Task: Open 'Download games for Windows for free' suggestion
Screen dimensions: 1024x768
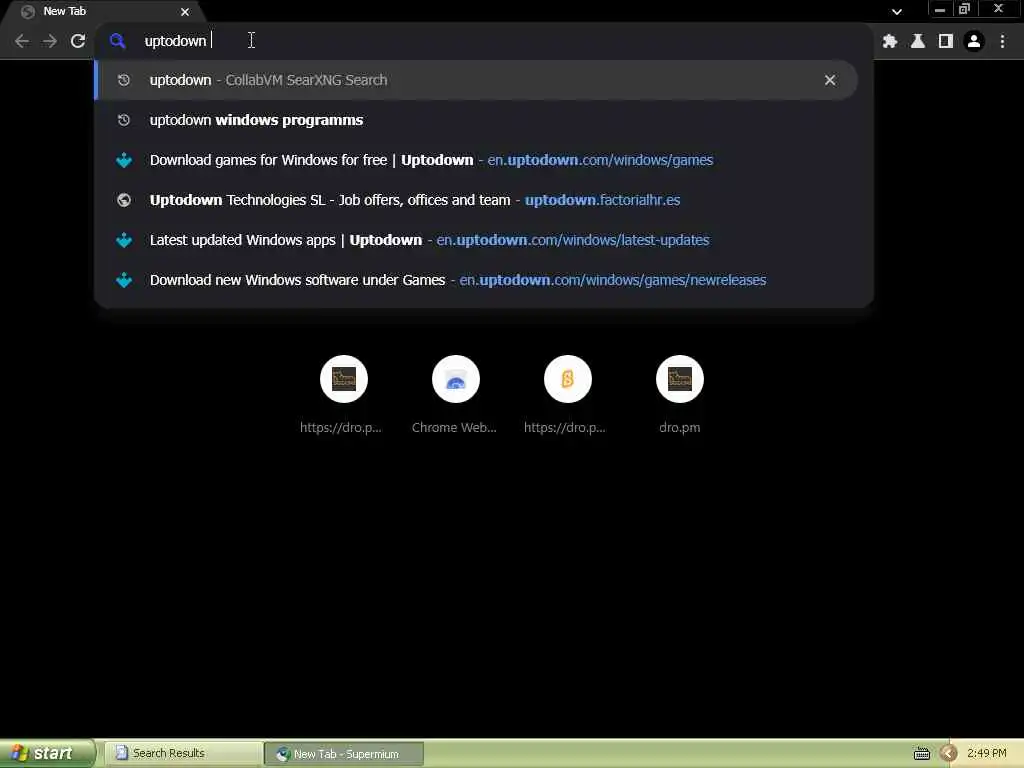Action: pyautogui.click(x=477, y=160)
